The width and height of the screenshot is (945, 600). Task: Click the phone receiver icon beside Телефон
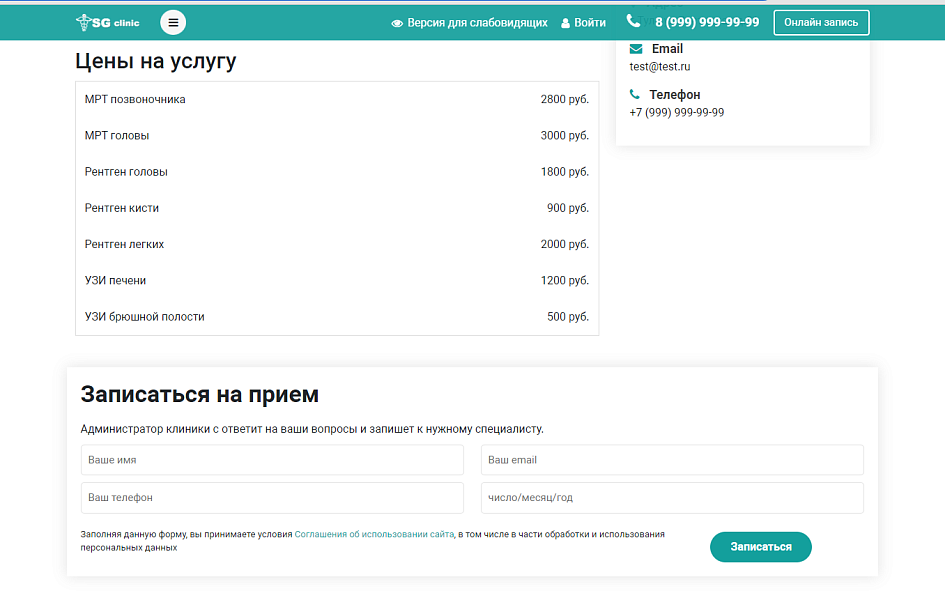[633, 94]
